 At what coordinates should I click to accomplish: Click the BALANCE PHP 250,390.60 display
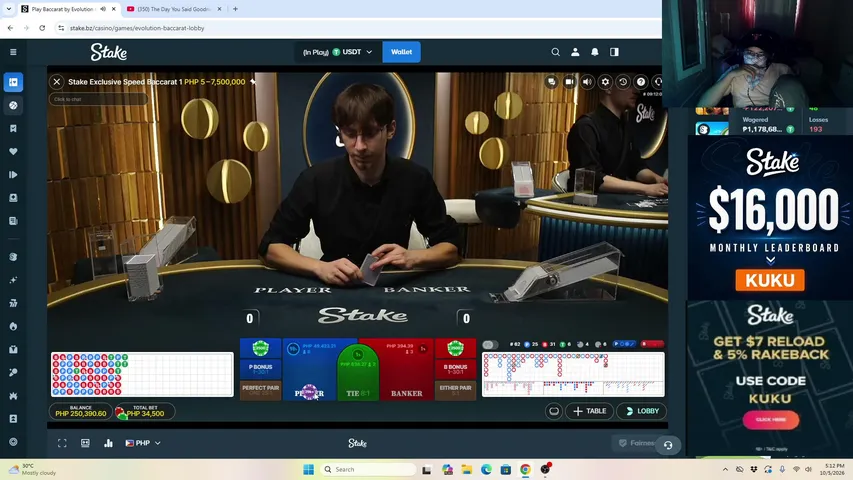[81, 411]
